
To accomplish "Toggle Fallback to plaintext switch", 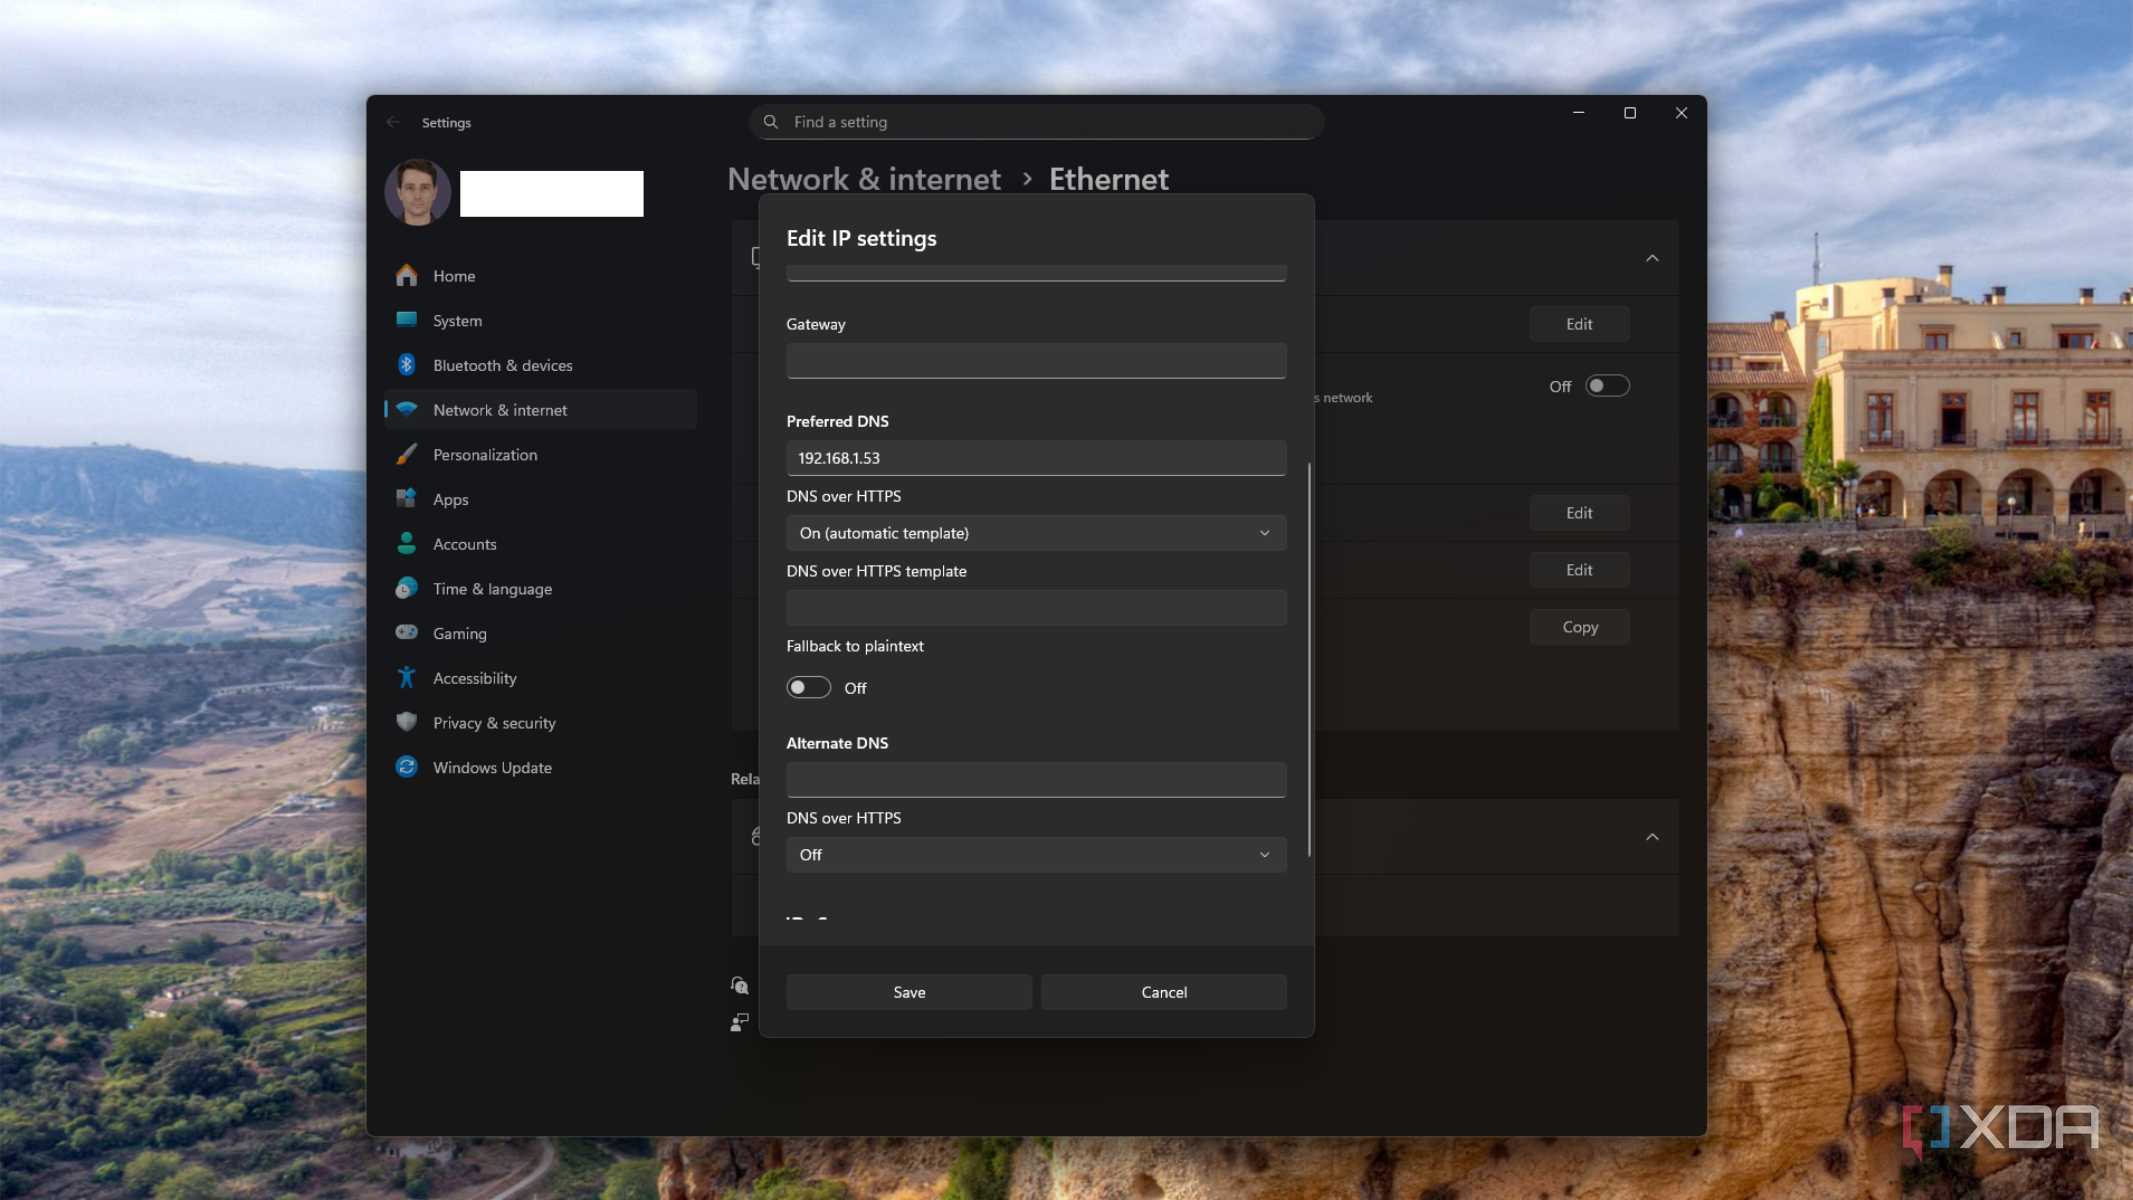I will point(808,688).
